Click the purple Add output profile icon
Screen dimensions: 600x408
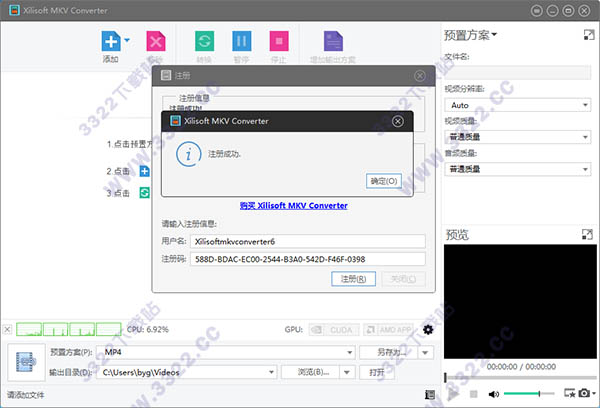click(x=333, y=41)
